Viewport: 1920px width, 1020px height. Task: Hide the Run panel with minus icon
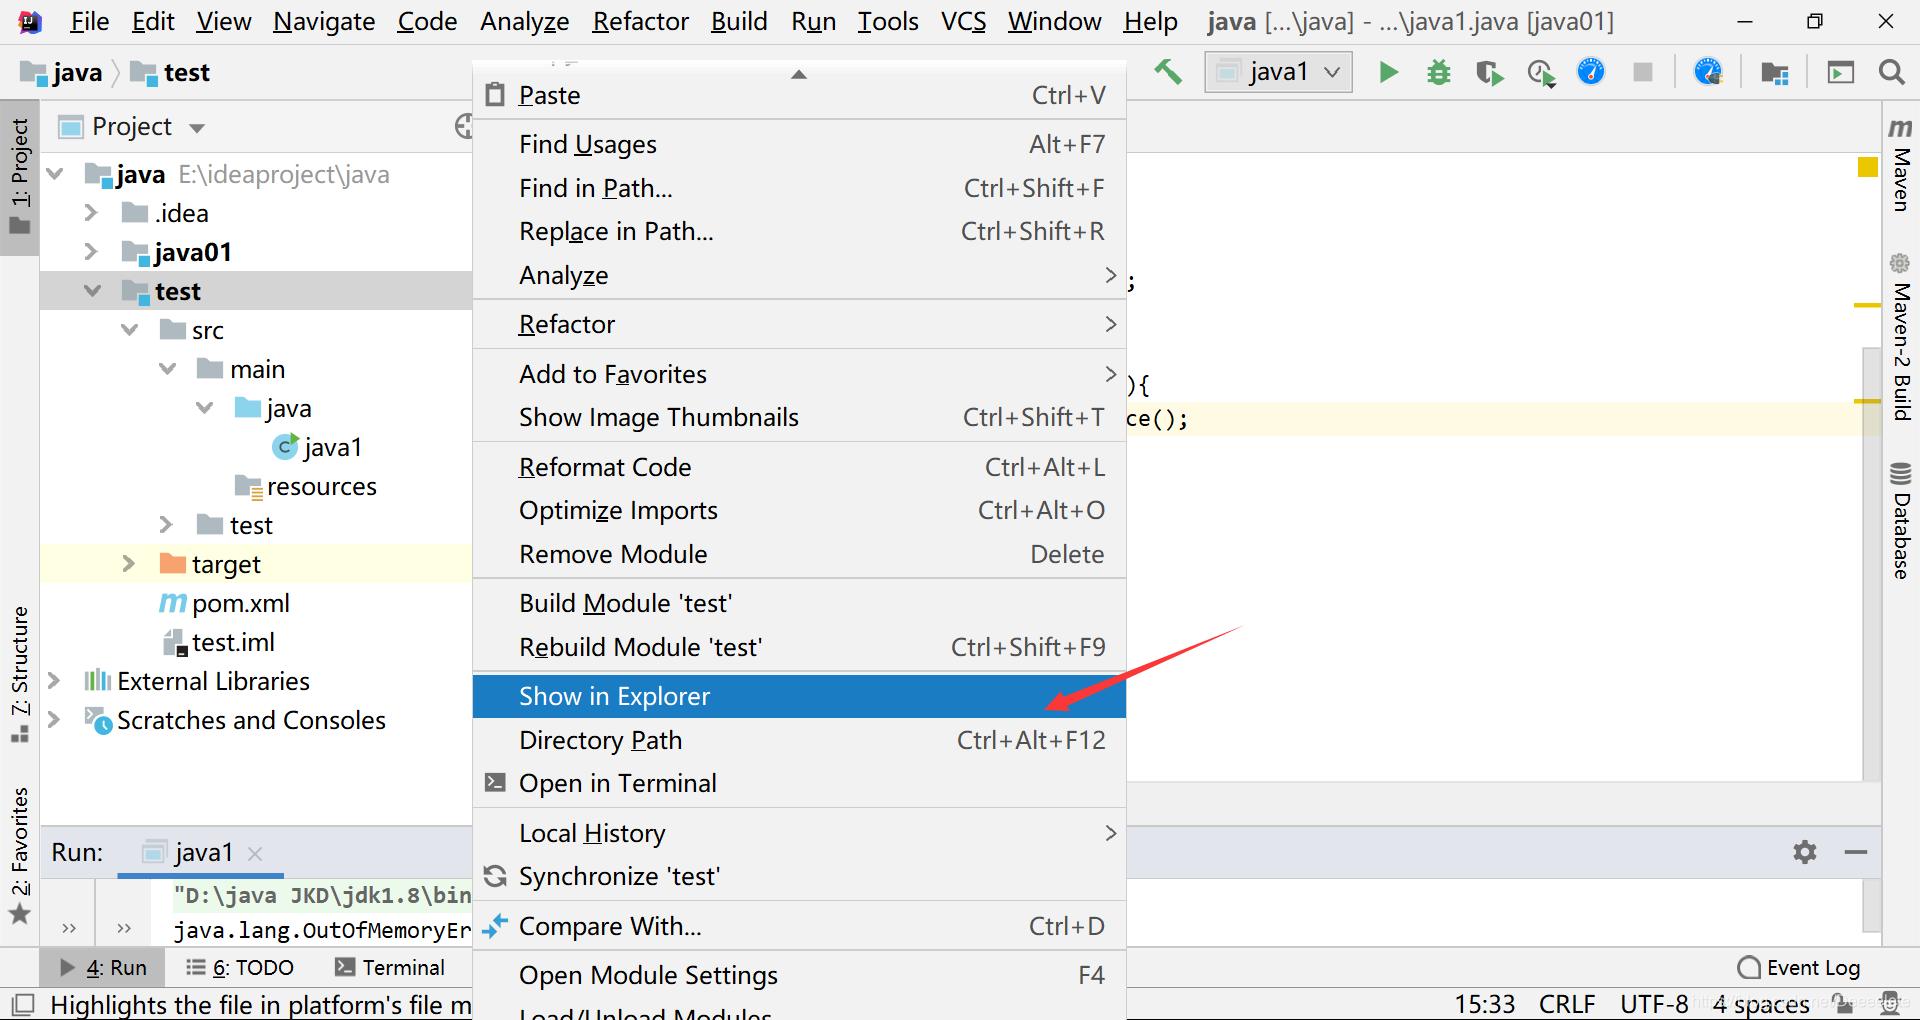click(x=1856, y=852)
